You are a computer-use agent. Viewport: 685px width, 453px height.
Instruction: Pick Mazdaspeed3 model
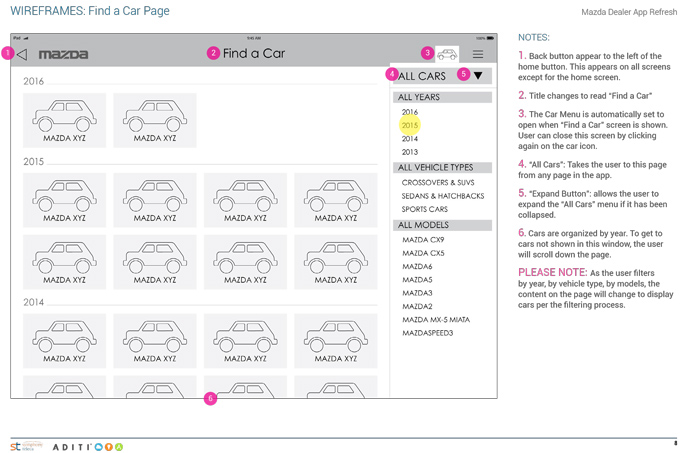[428, 333]
